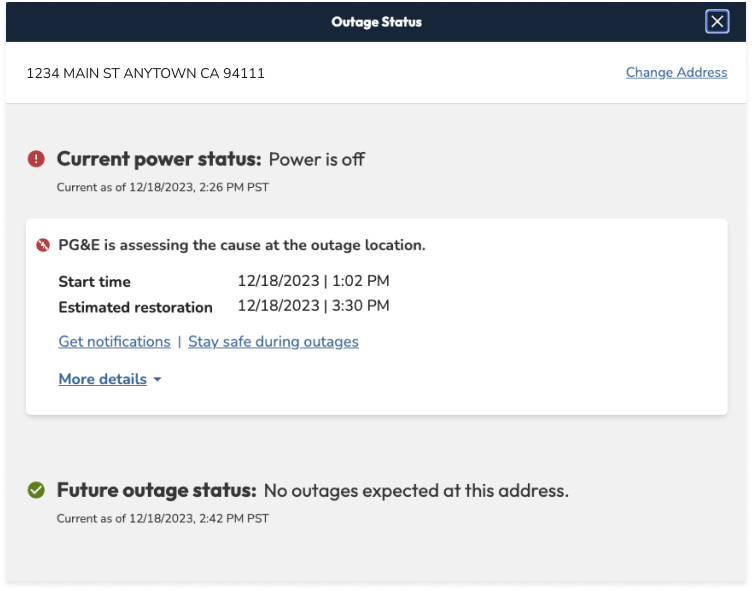Click the 'No outages expected at this address' text
Viewport: 752px width, 591px height.
[416, 491]
